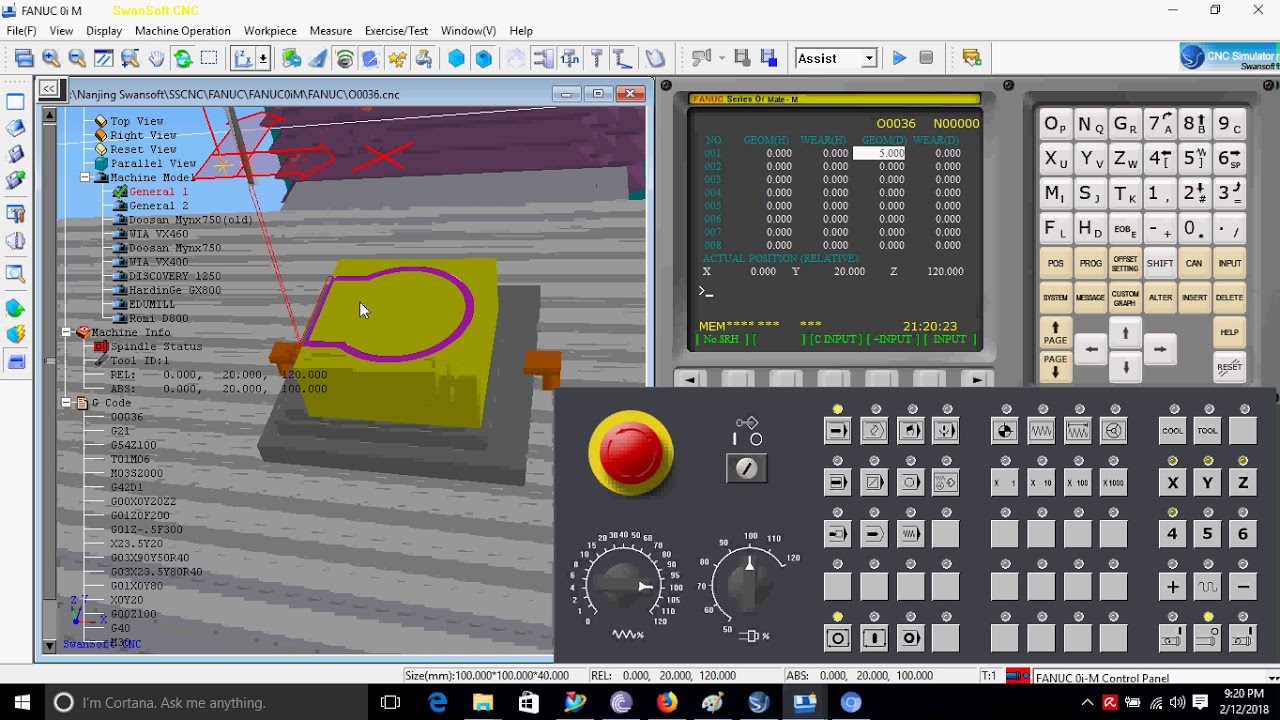Open File Explorer from Windows taskbar
Viewport: 1280px width, 720px height.
tap(483, 703)
